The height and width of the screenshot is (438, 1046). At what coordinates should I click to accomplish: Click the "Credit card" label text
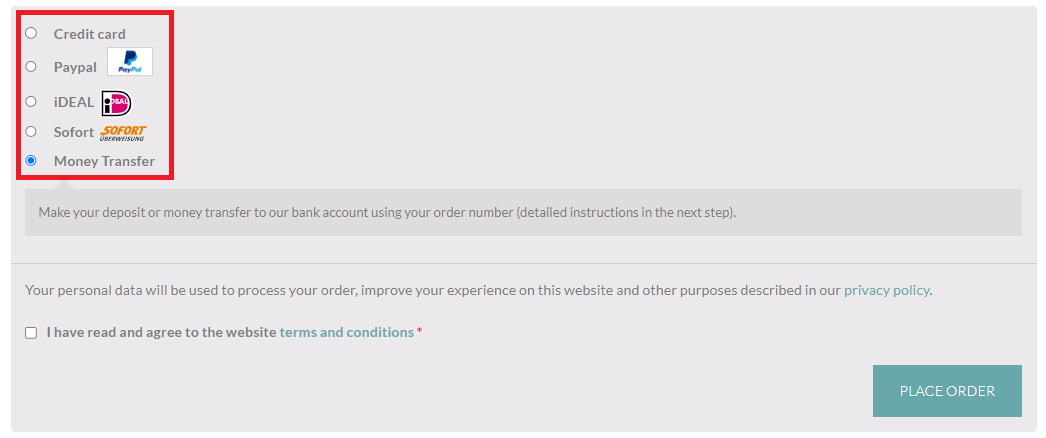point(90,34)
